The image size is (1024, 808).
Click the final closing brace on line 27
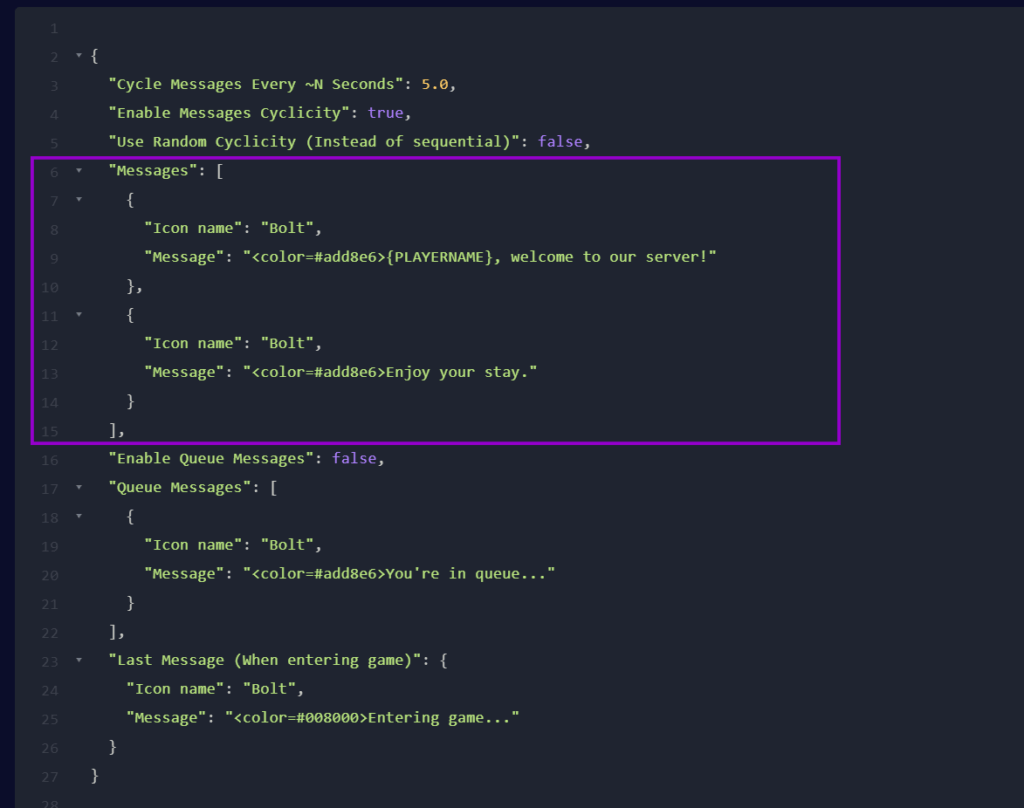point(95,775)
